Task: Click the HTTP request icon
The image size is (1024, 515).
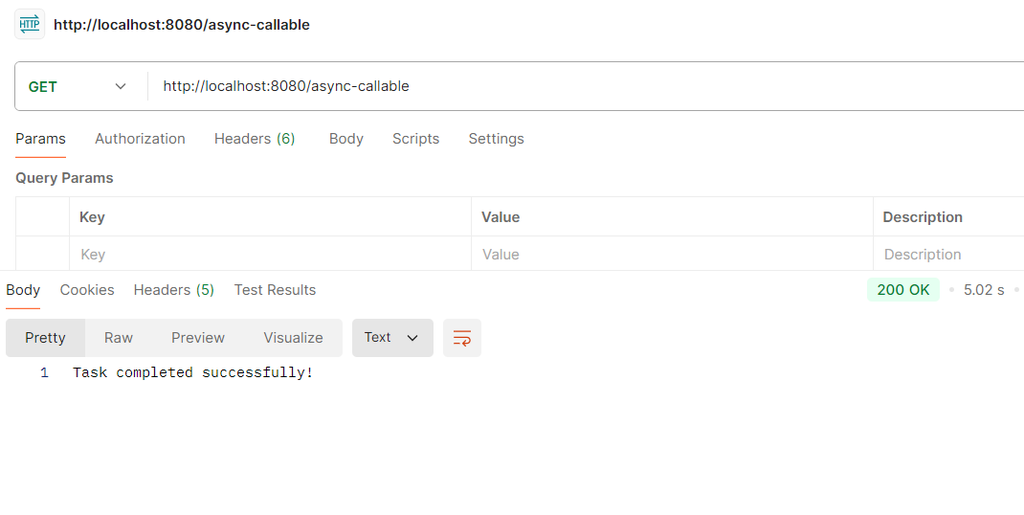Action: click(29, 24)
